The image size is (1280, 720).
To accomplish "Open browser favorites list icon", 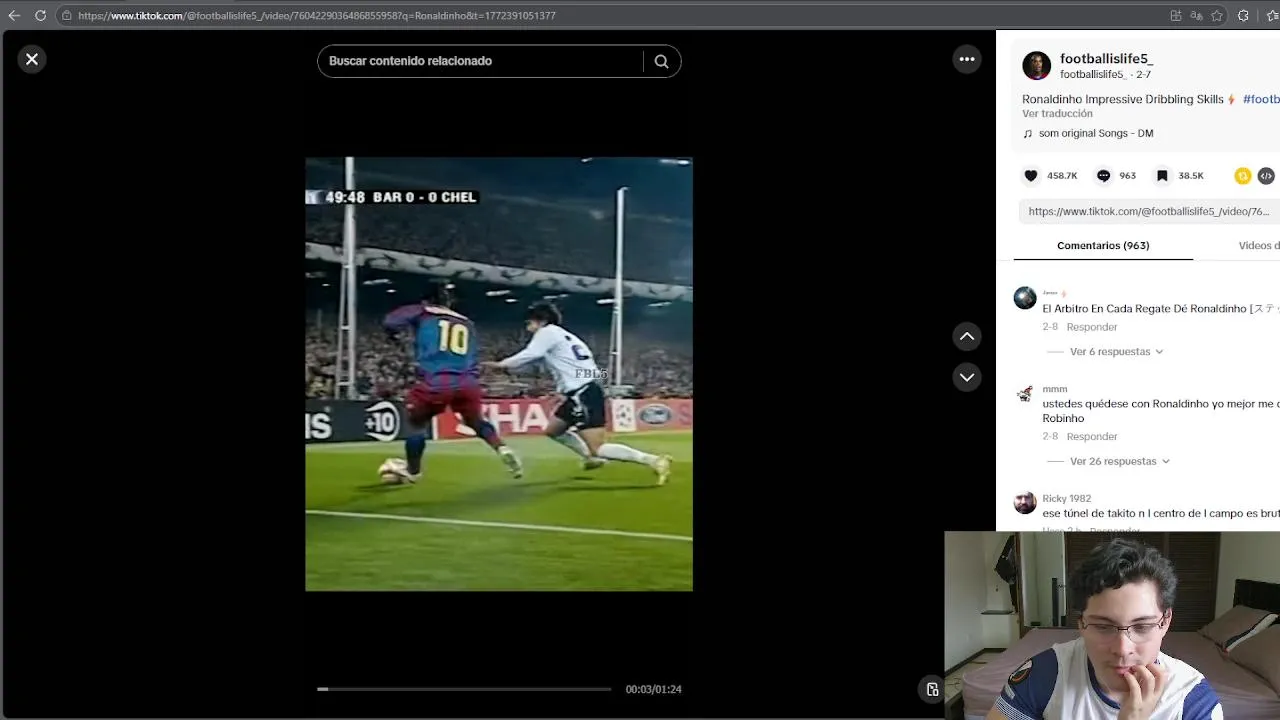I will tap(1272, 15).
